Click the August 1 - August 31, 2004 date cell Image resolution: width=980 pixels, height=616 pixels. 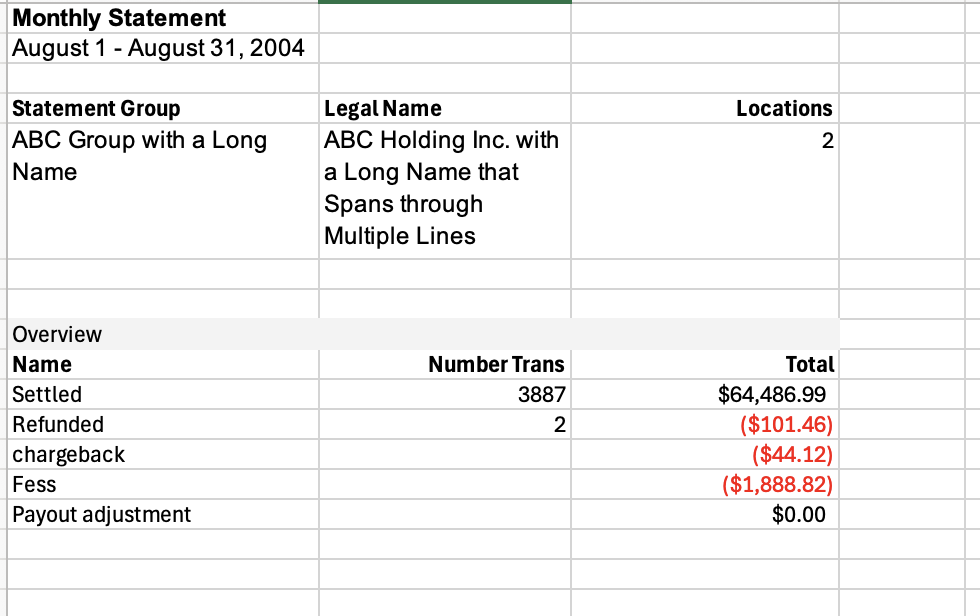(x=158, y=47)
